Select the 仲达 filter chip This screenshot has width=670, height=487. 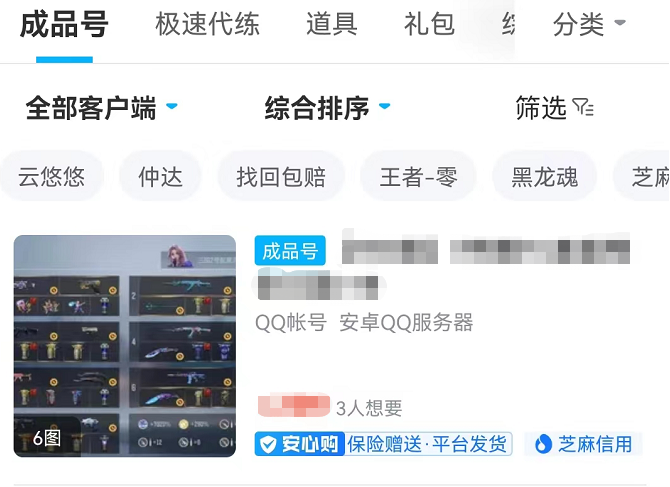(x=160, y=176)
